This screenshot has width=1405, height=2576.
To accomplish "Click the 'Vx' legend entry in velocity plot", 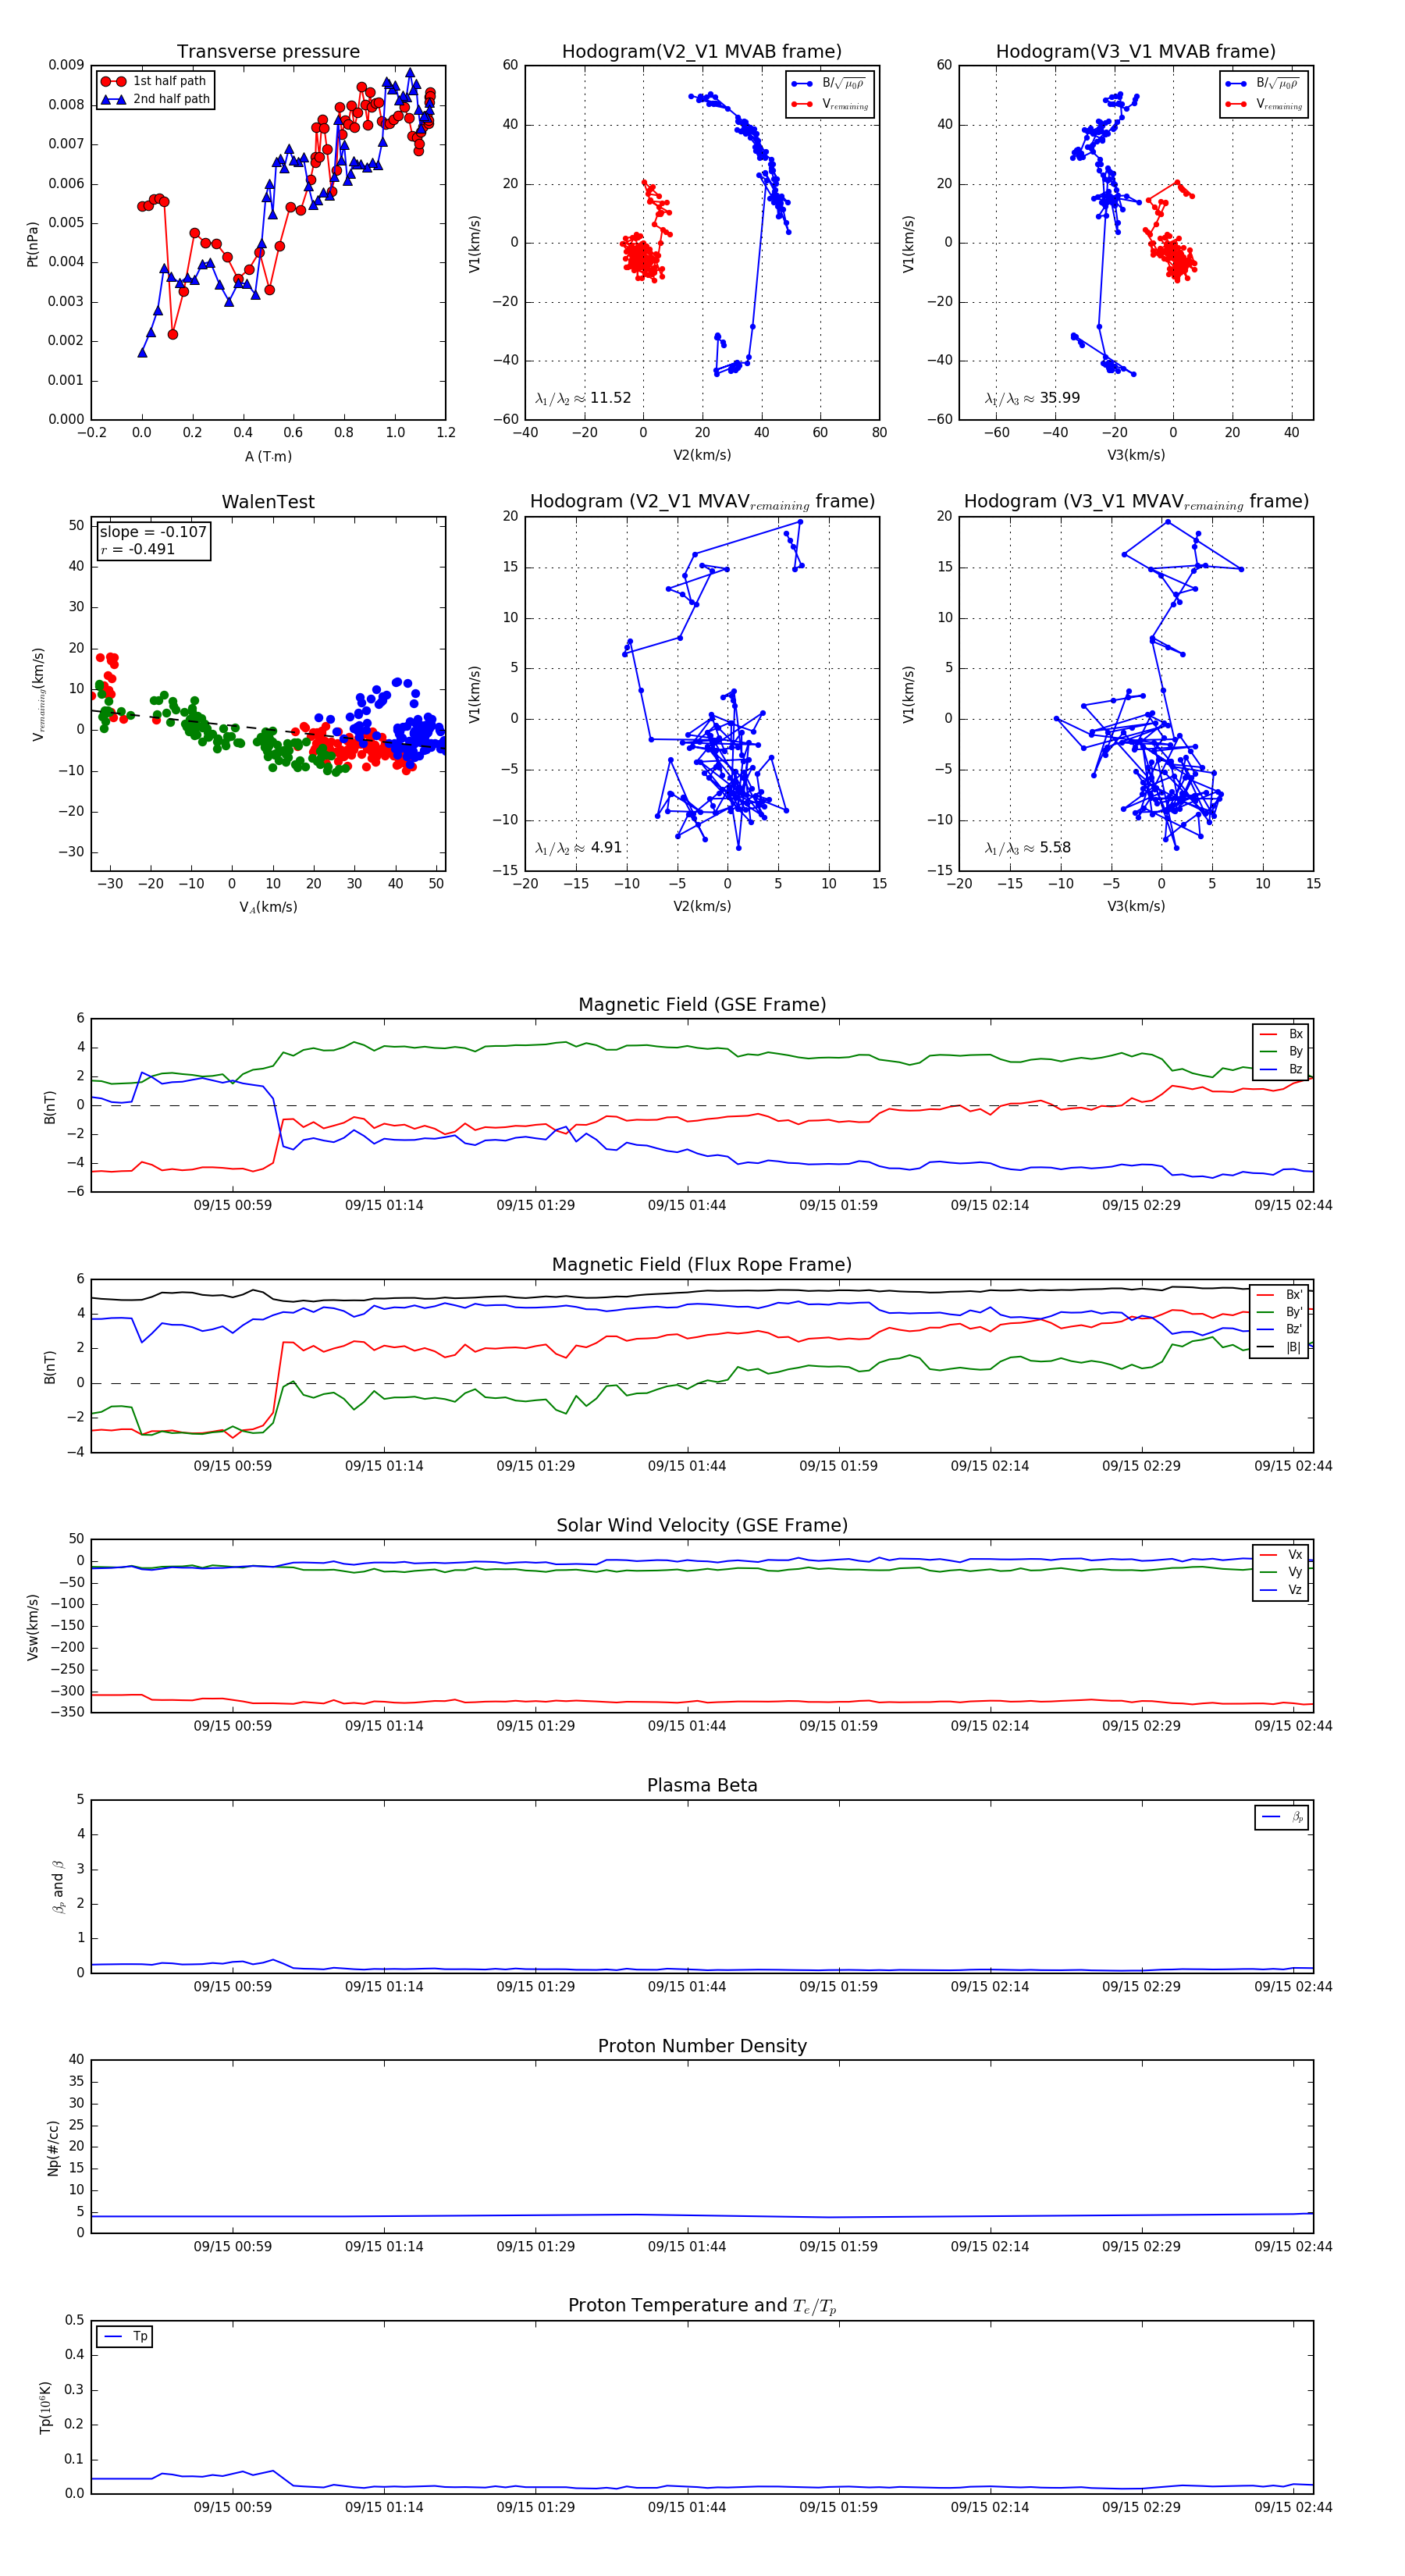I will [x=1281, y=1555].
